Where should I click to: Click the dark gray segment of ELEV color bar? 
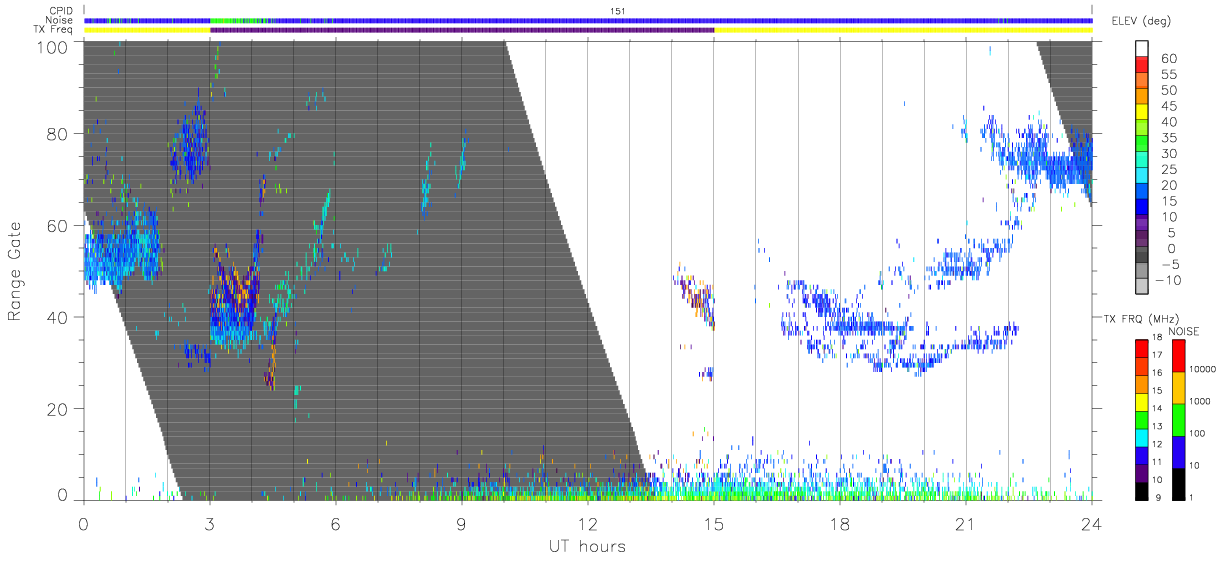coord(1143,255)
